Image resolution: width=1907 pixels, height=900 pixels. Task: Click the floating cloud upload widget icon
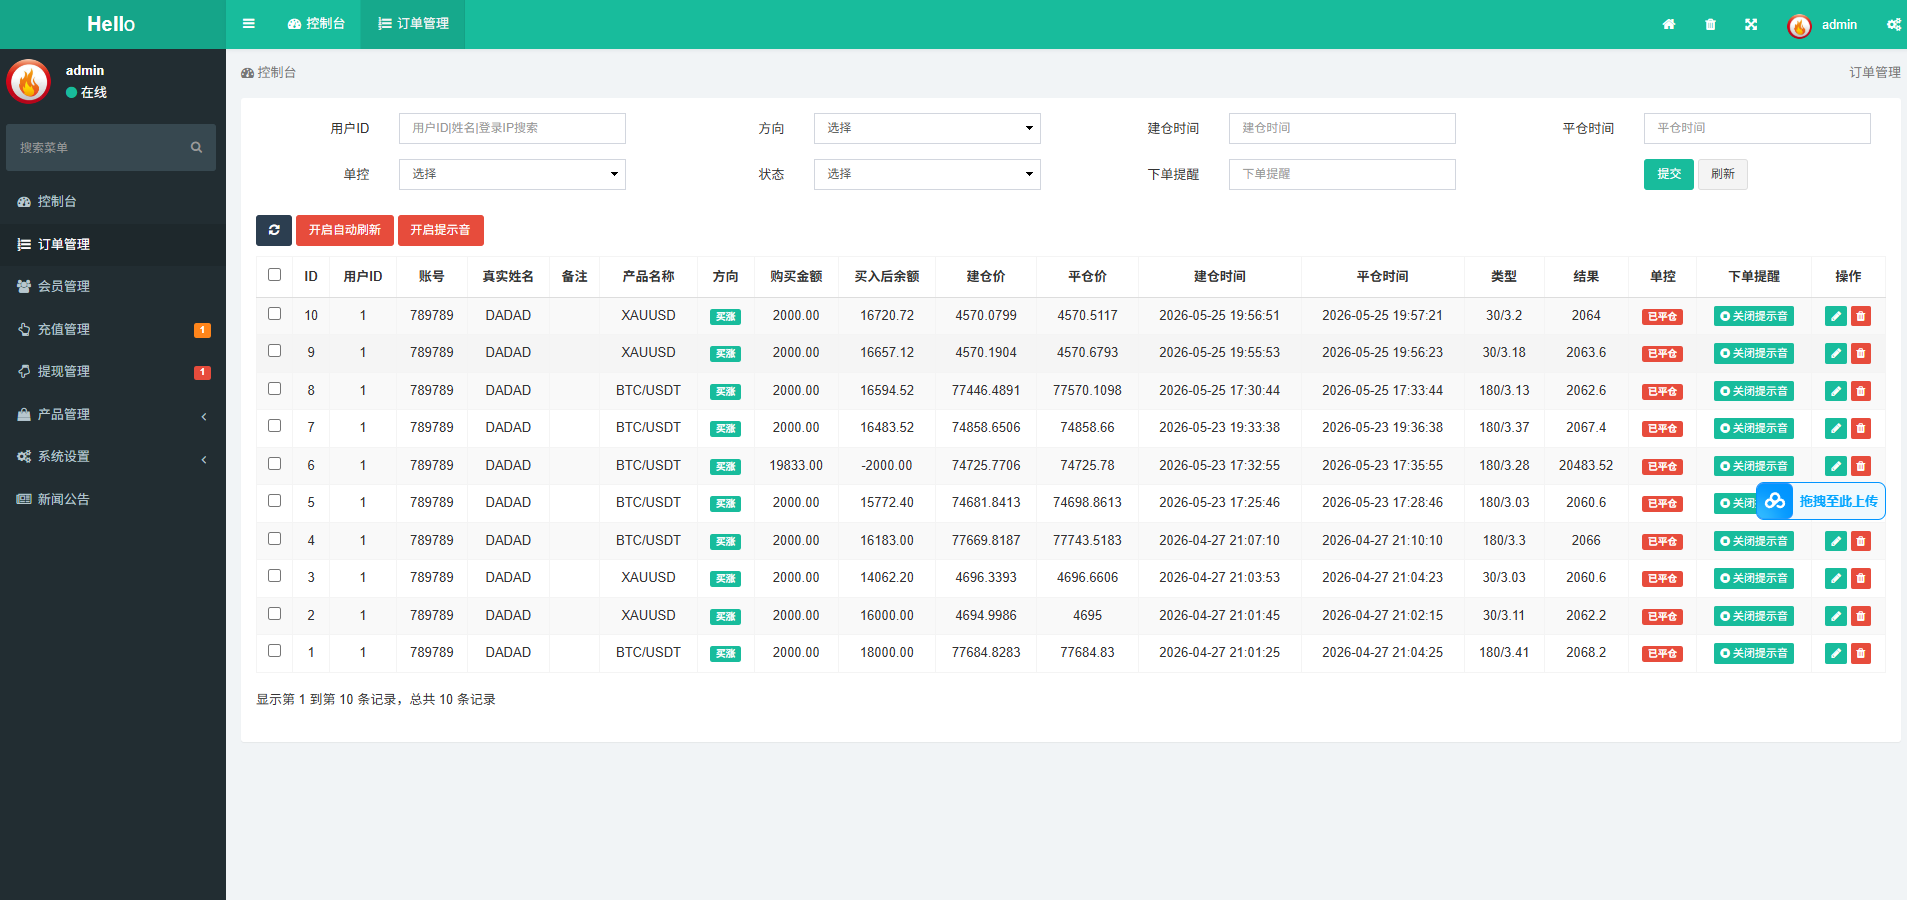tap(1775, 501)
